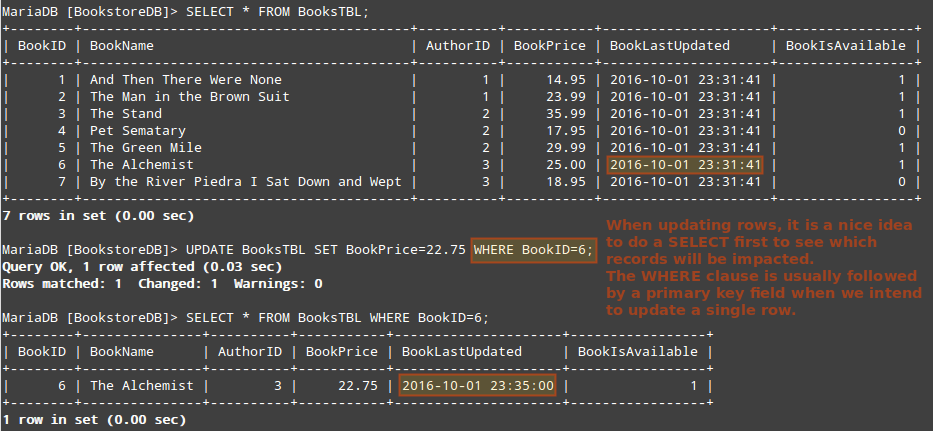Screen dimensions: 933x431
Task: Click 'By the River Piedra I Sat Down and Wept'
Action: (245, 182)
